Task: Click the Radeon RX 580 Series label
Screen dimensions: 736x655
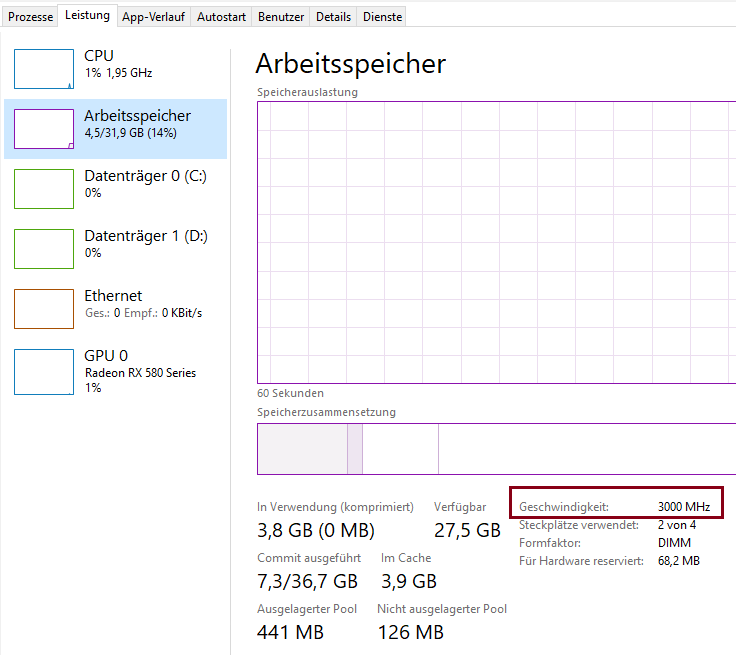Action: 140,373
